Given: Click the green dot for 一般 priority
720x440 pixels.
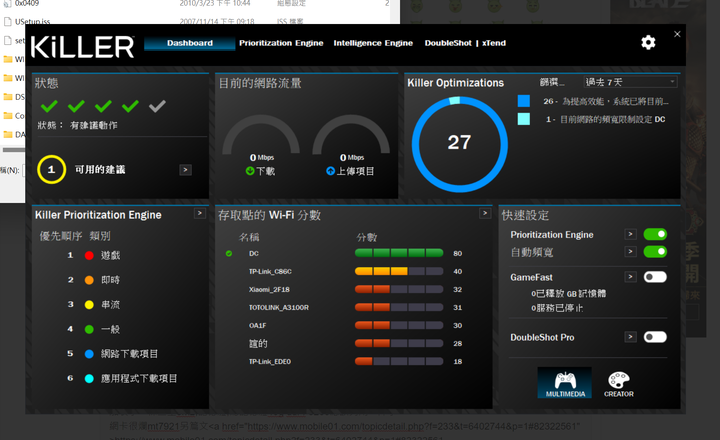Looking at the screenshot, I should (89, 329).
